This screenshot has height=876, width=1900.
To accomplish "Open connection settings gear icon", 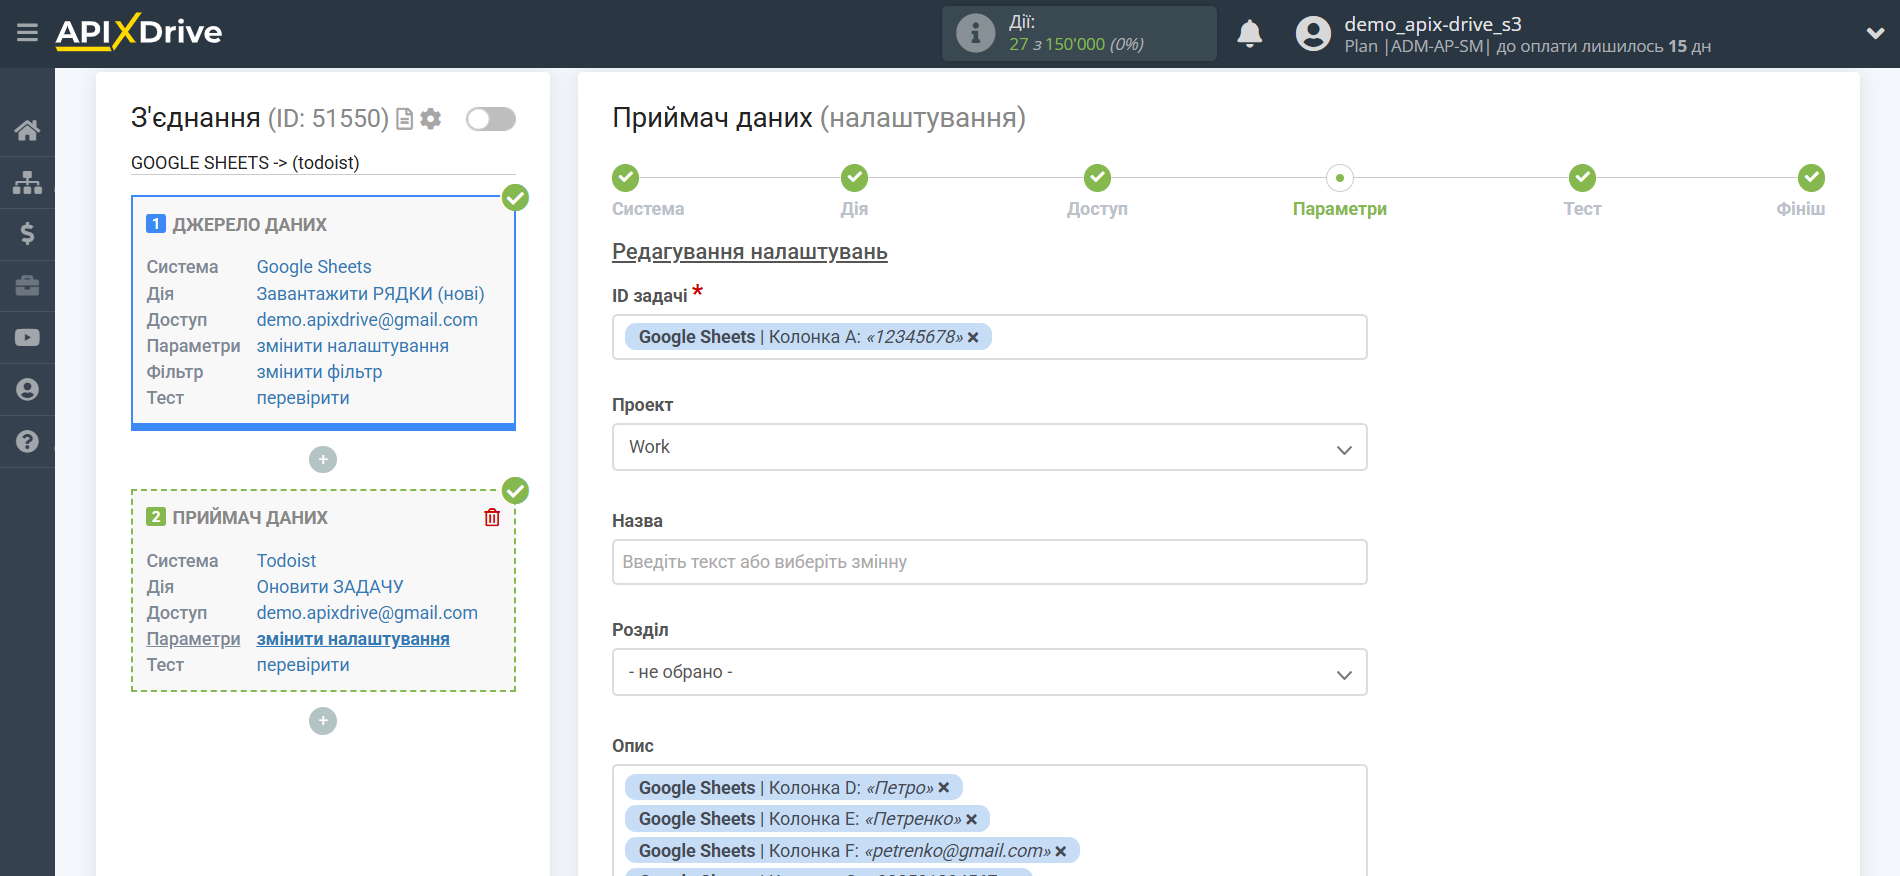I will (x=431, y=119).
